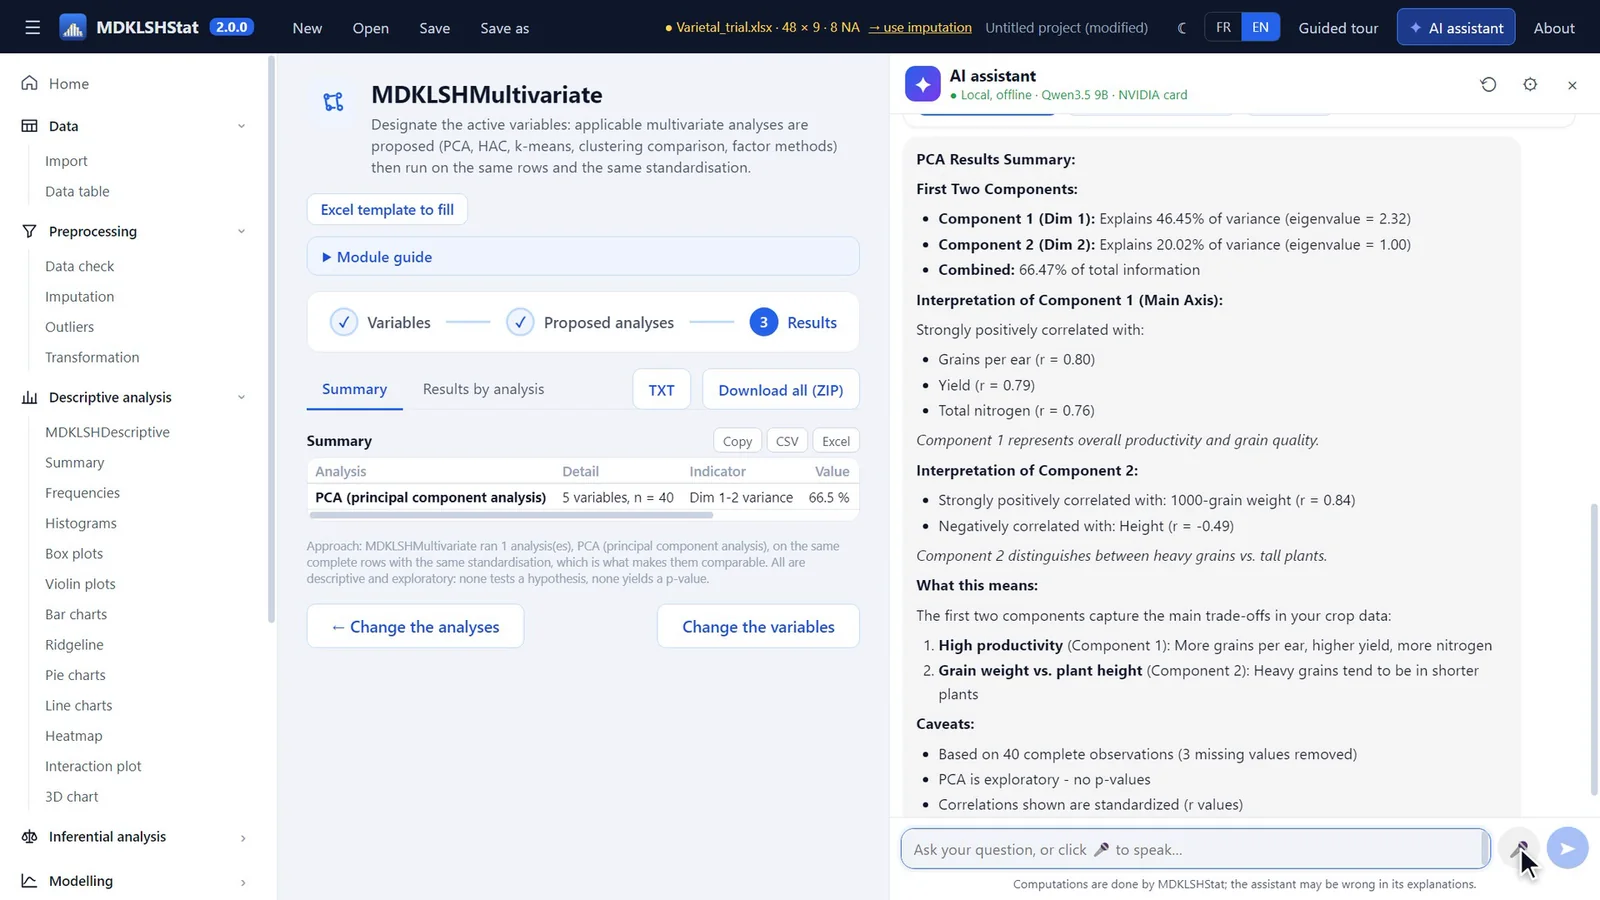The width and height of the screenshot is (1600, 900).
Task: Click the microphone speak button
Action: pos(1520,848)
